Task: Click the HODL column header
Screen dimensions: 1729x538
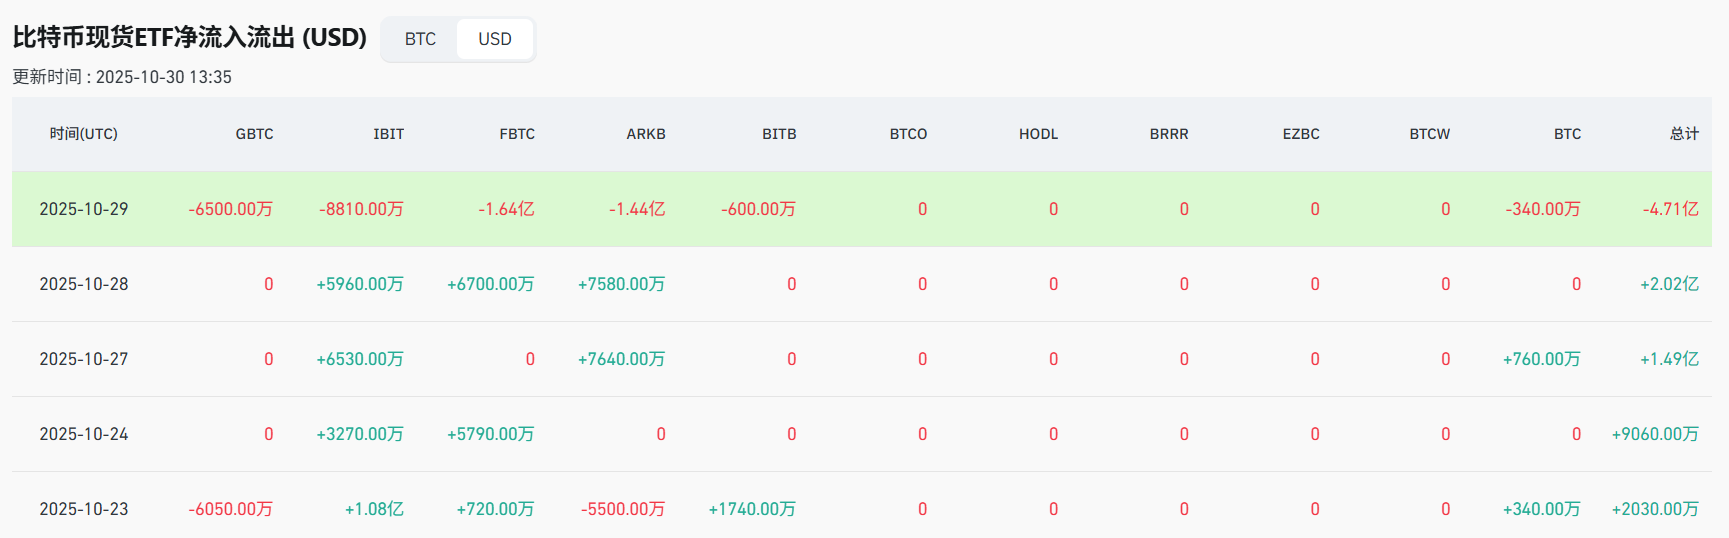Action: 1038,134
